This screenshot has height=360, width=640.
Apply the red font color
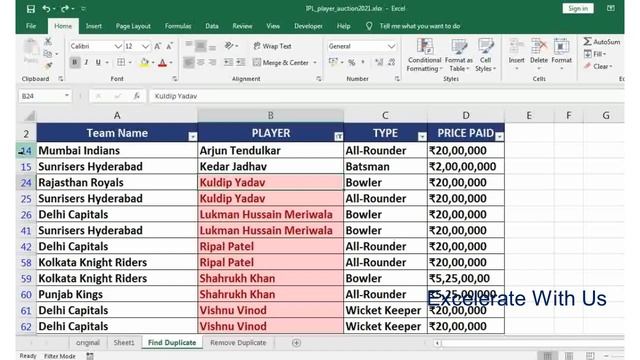point(162,62)
